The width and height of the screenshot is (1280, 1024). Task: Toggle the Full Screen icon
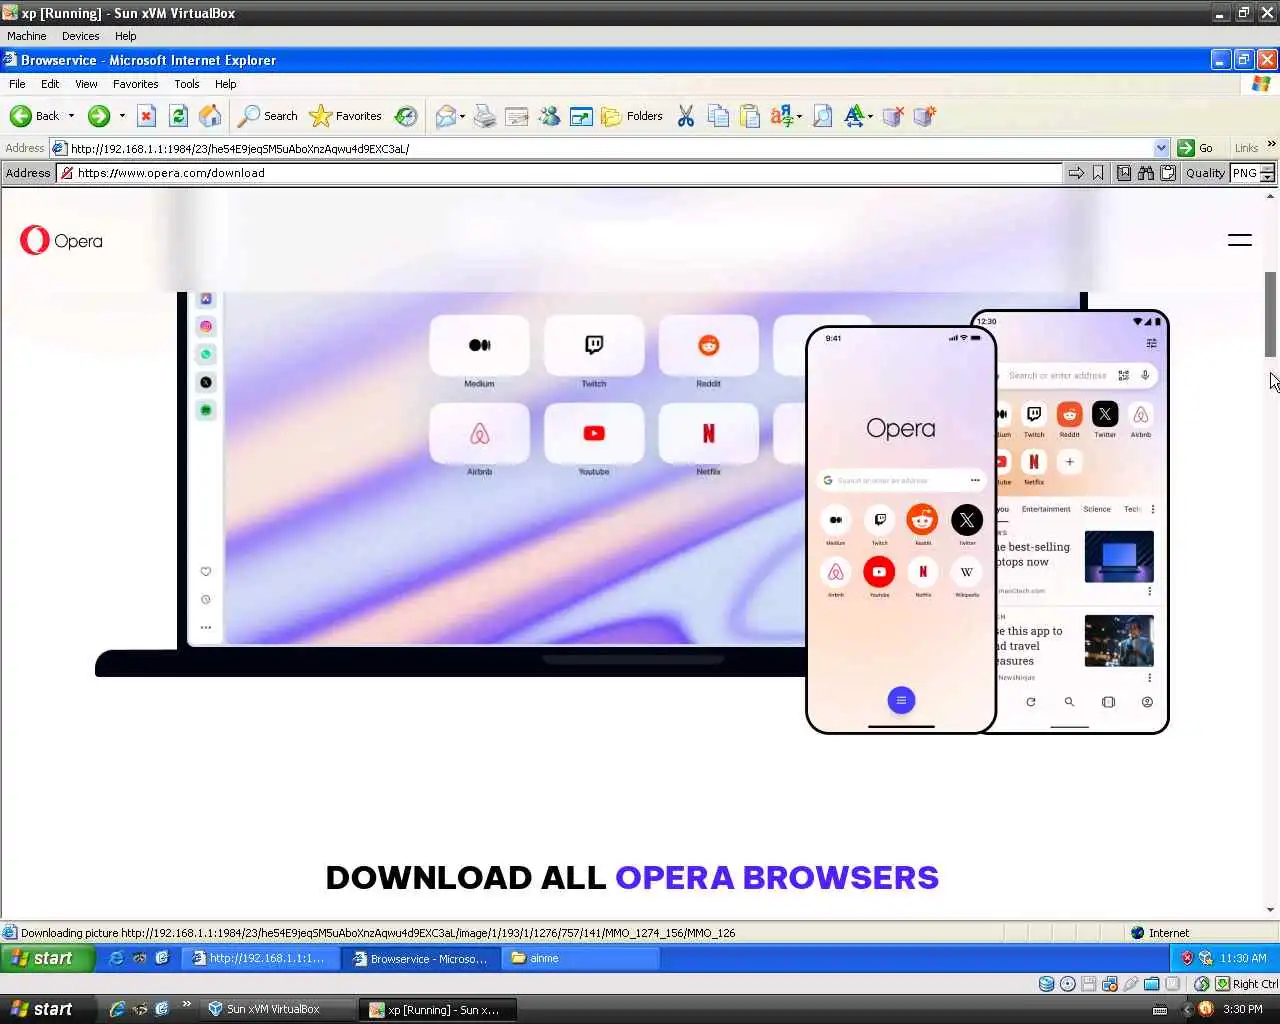(x=581, y=117)
